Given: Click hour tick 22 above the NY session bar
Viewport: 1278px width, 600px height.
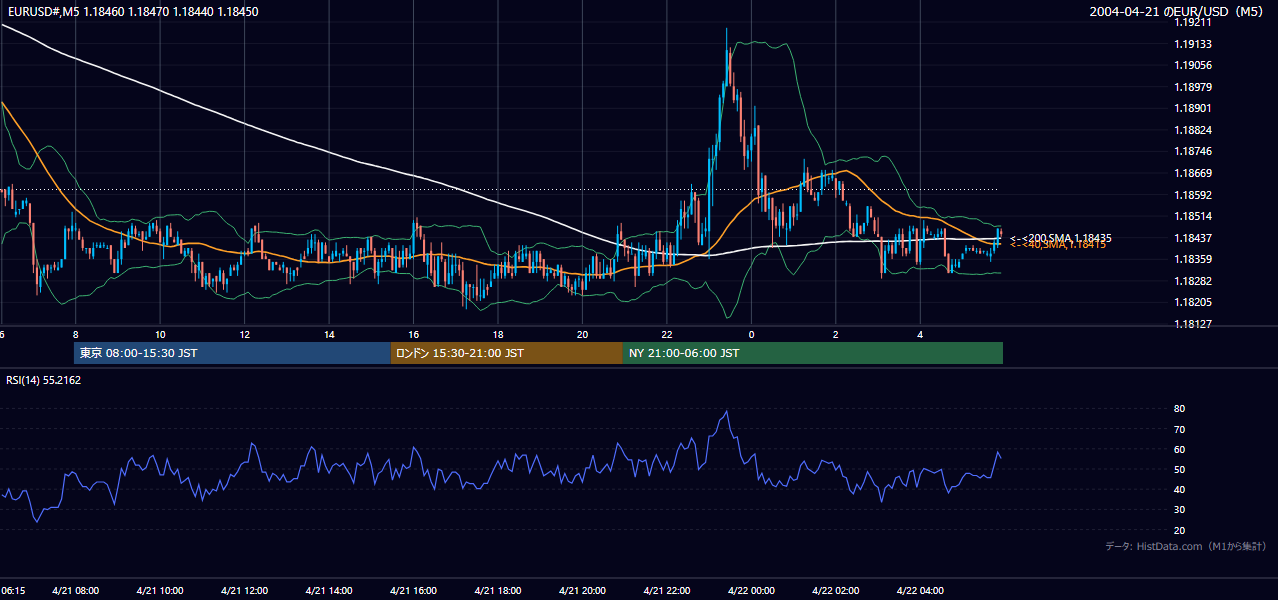Looking at the screenshot, I should coord(667,334).
